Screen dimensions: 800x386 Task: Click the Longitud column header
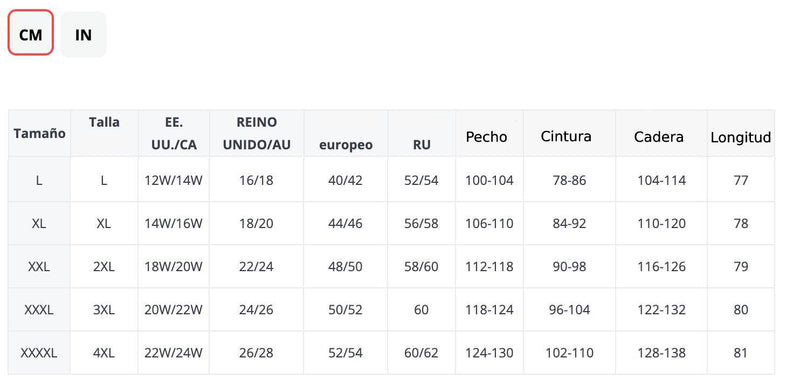(x=741, y=137)
